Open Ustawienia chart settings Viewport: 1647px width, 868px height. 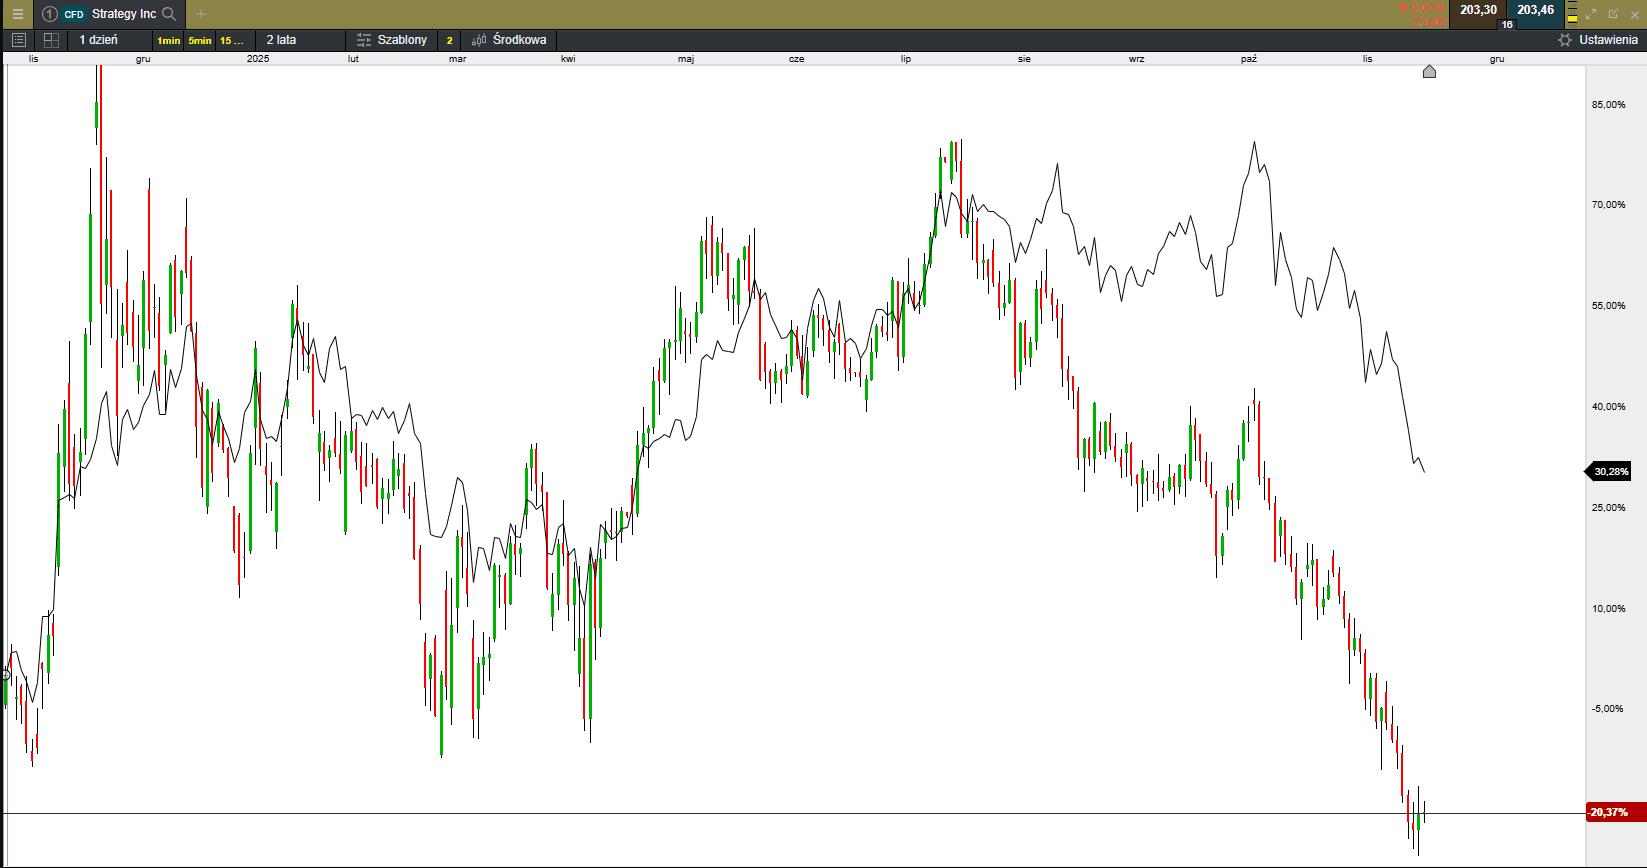(1598, 40)
